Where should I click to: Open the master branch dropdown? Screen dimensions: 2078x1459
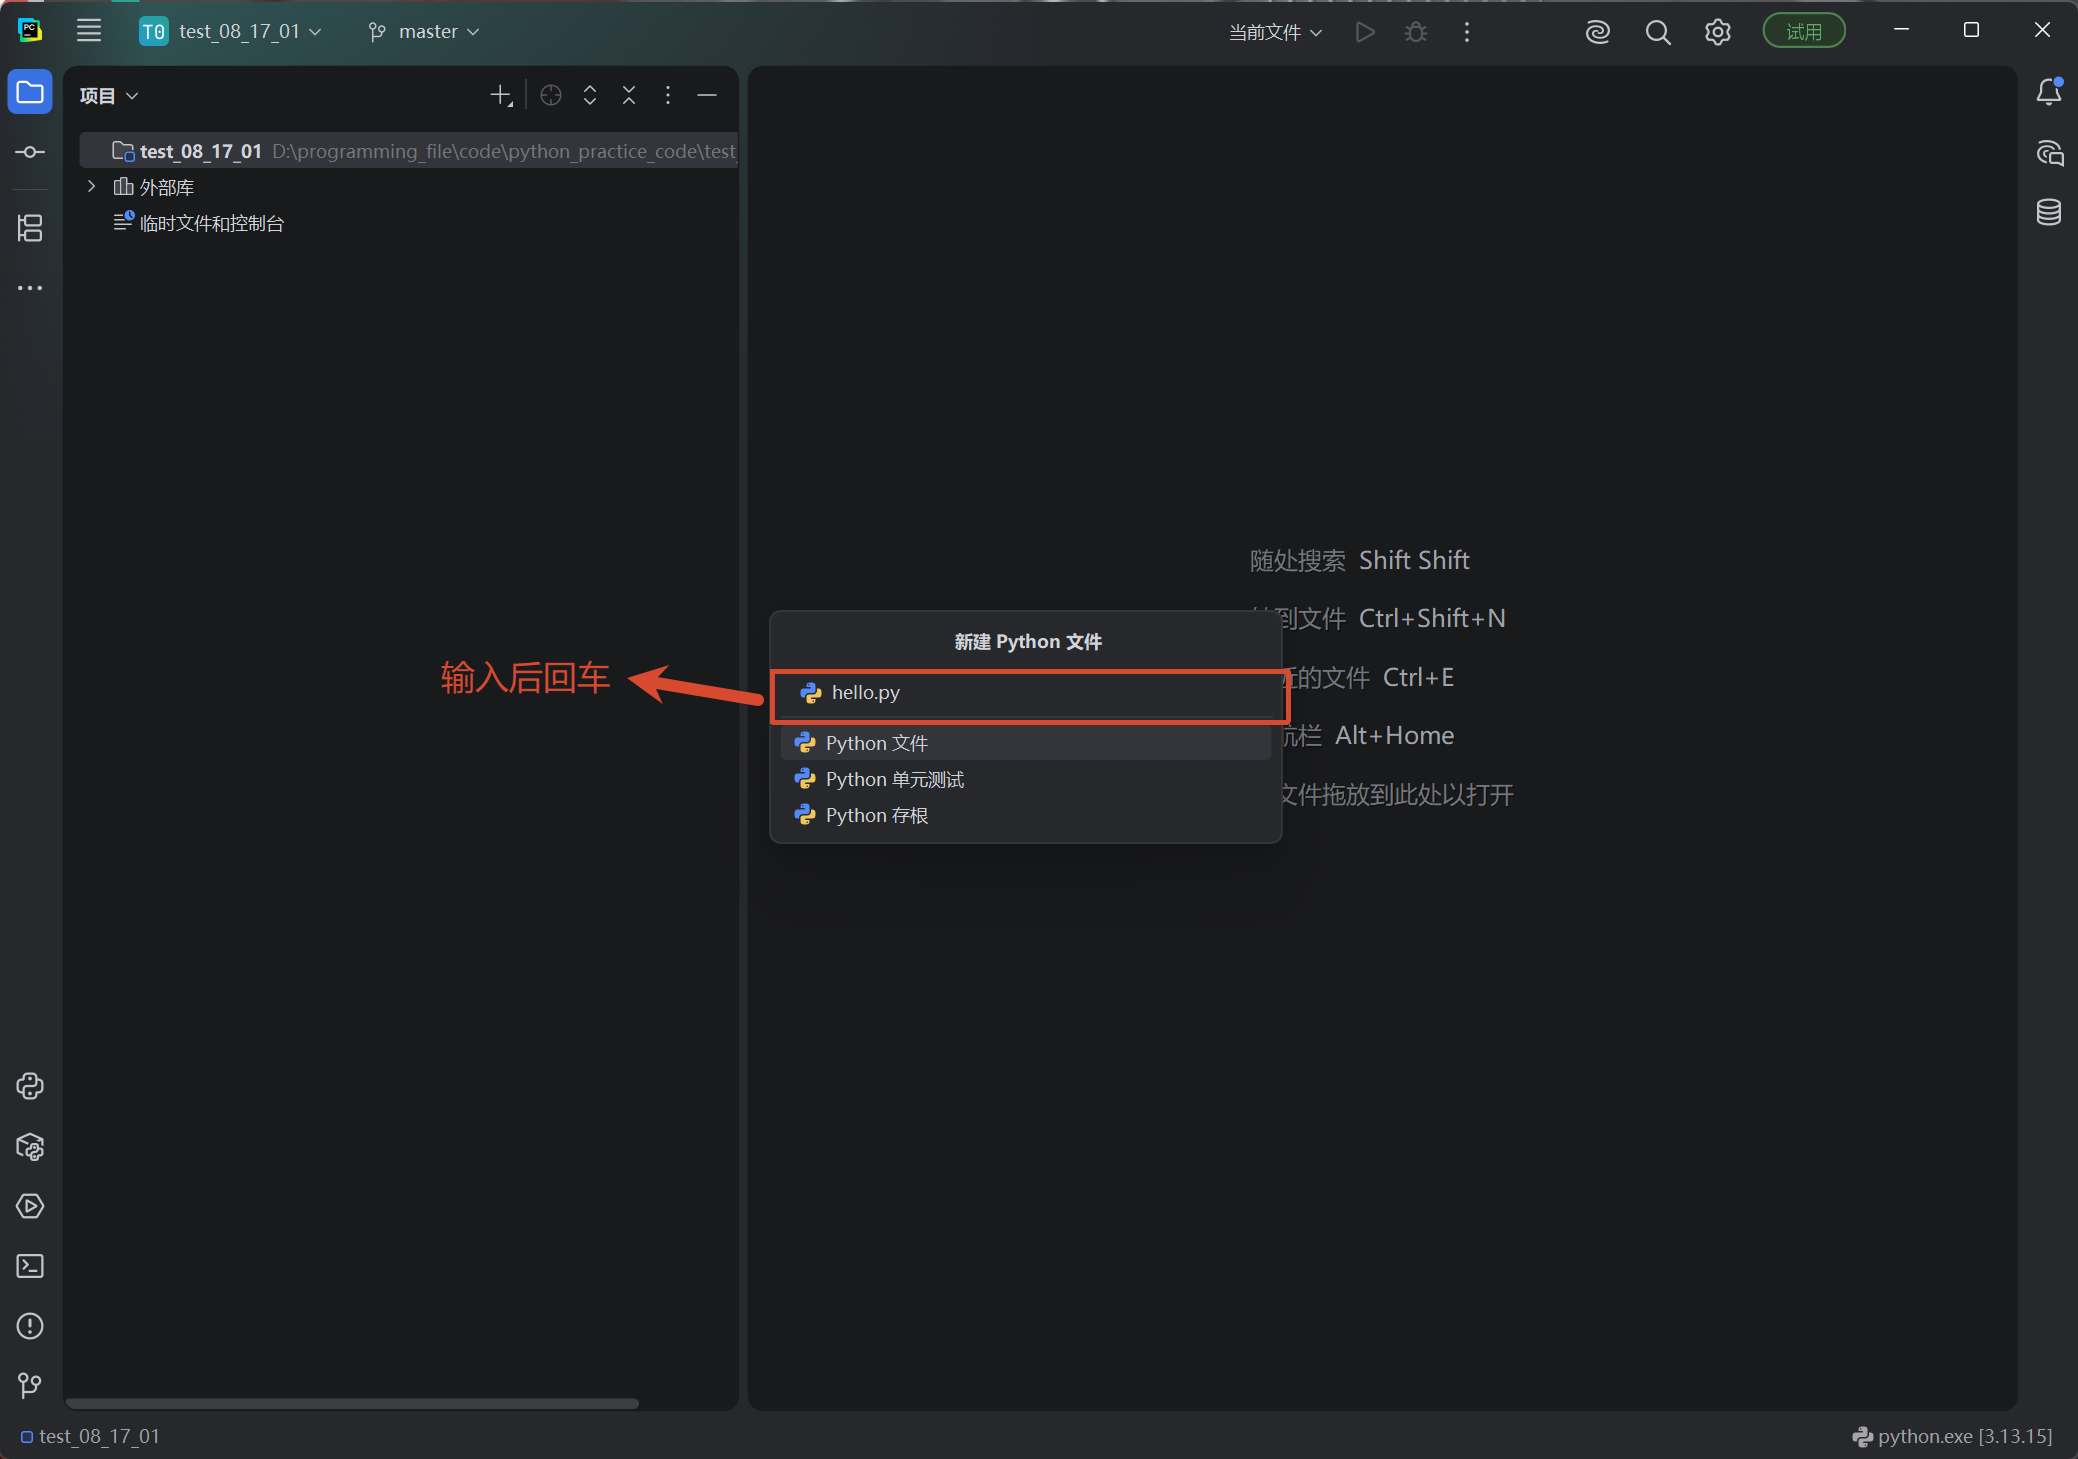[x=424, y=32]
